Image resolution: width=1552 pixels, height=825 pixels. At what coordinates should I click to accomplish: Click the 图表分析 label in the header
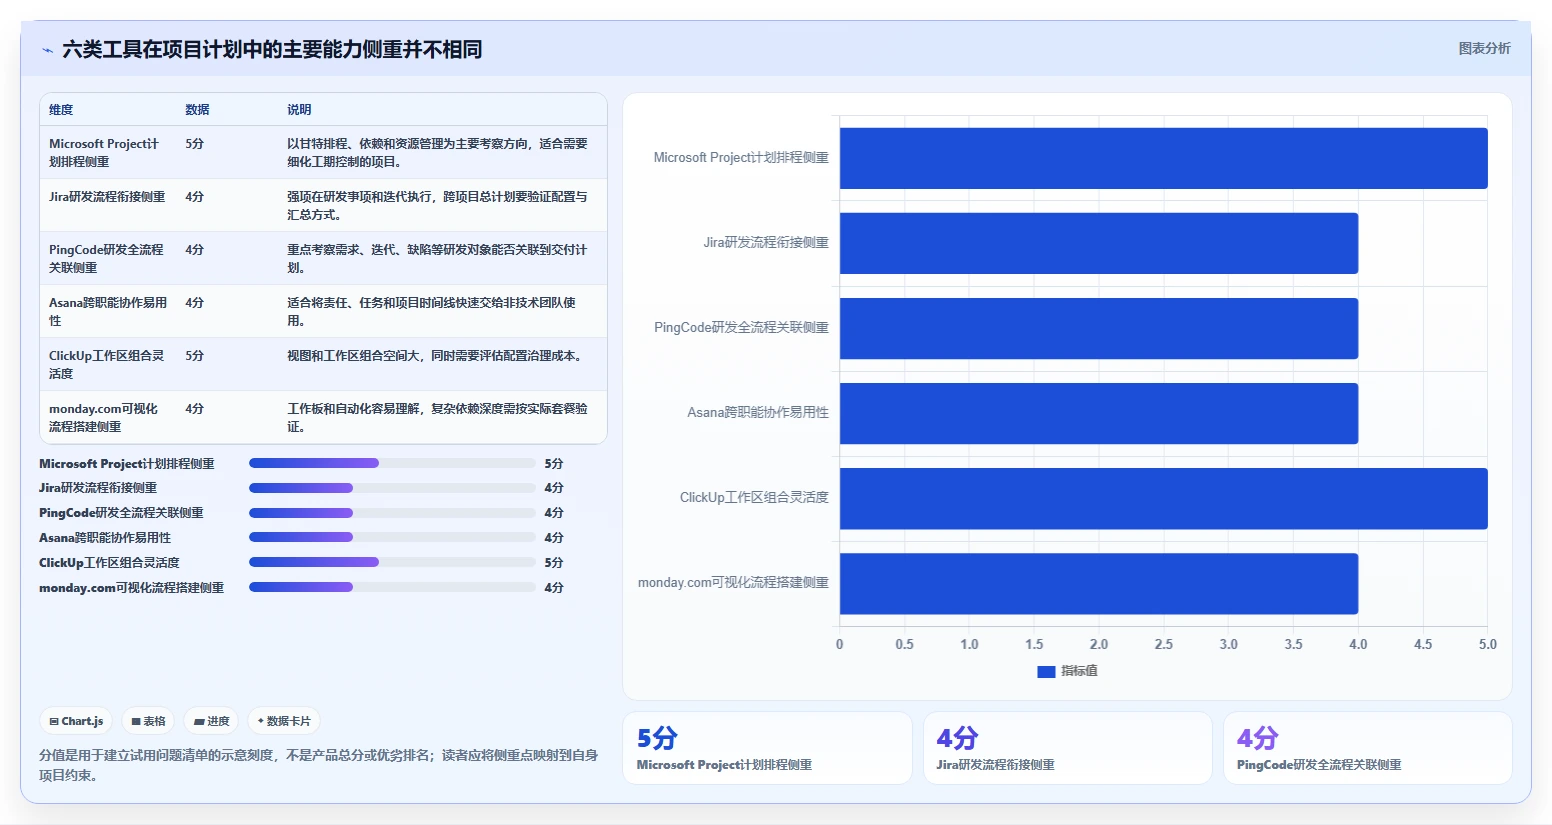coord(1484,48)
